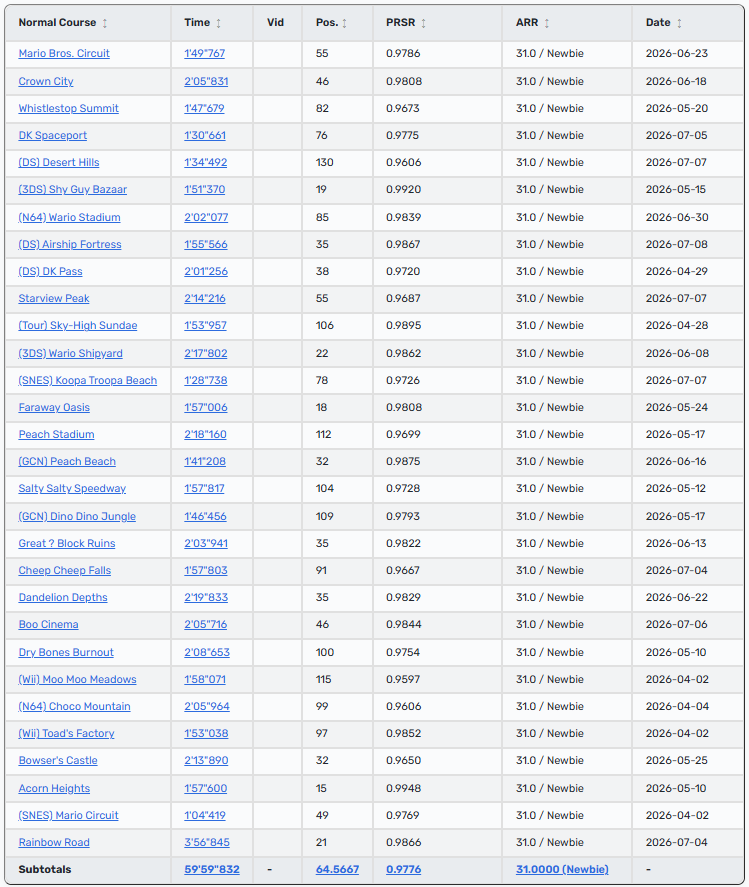The height and width of the screenshot is (887, 749).
Task: Click time 2'05"831 for Crown City
Action: point(206,81)
